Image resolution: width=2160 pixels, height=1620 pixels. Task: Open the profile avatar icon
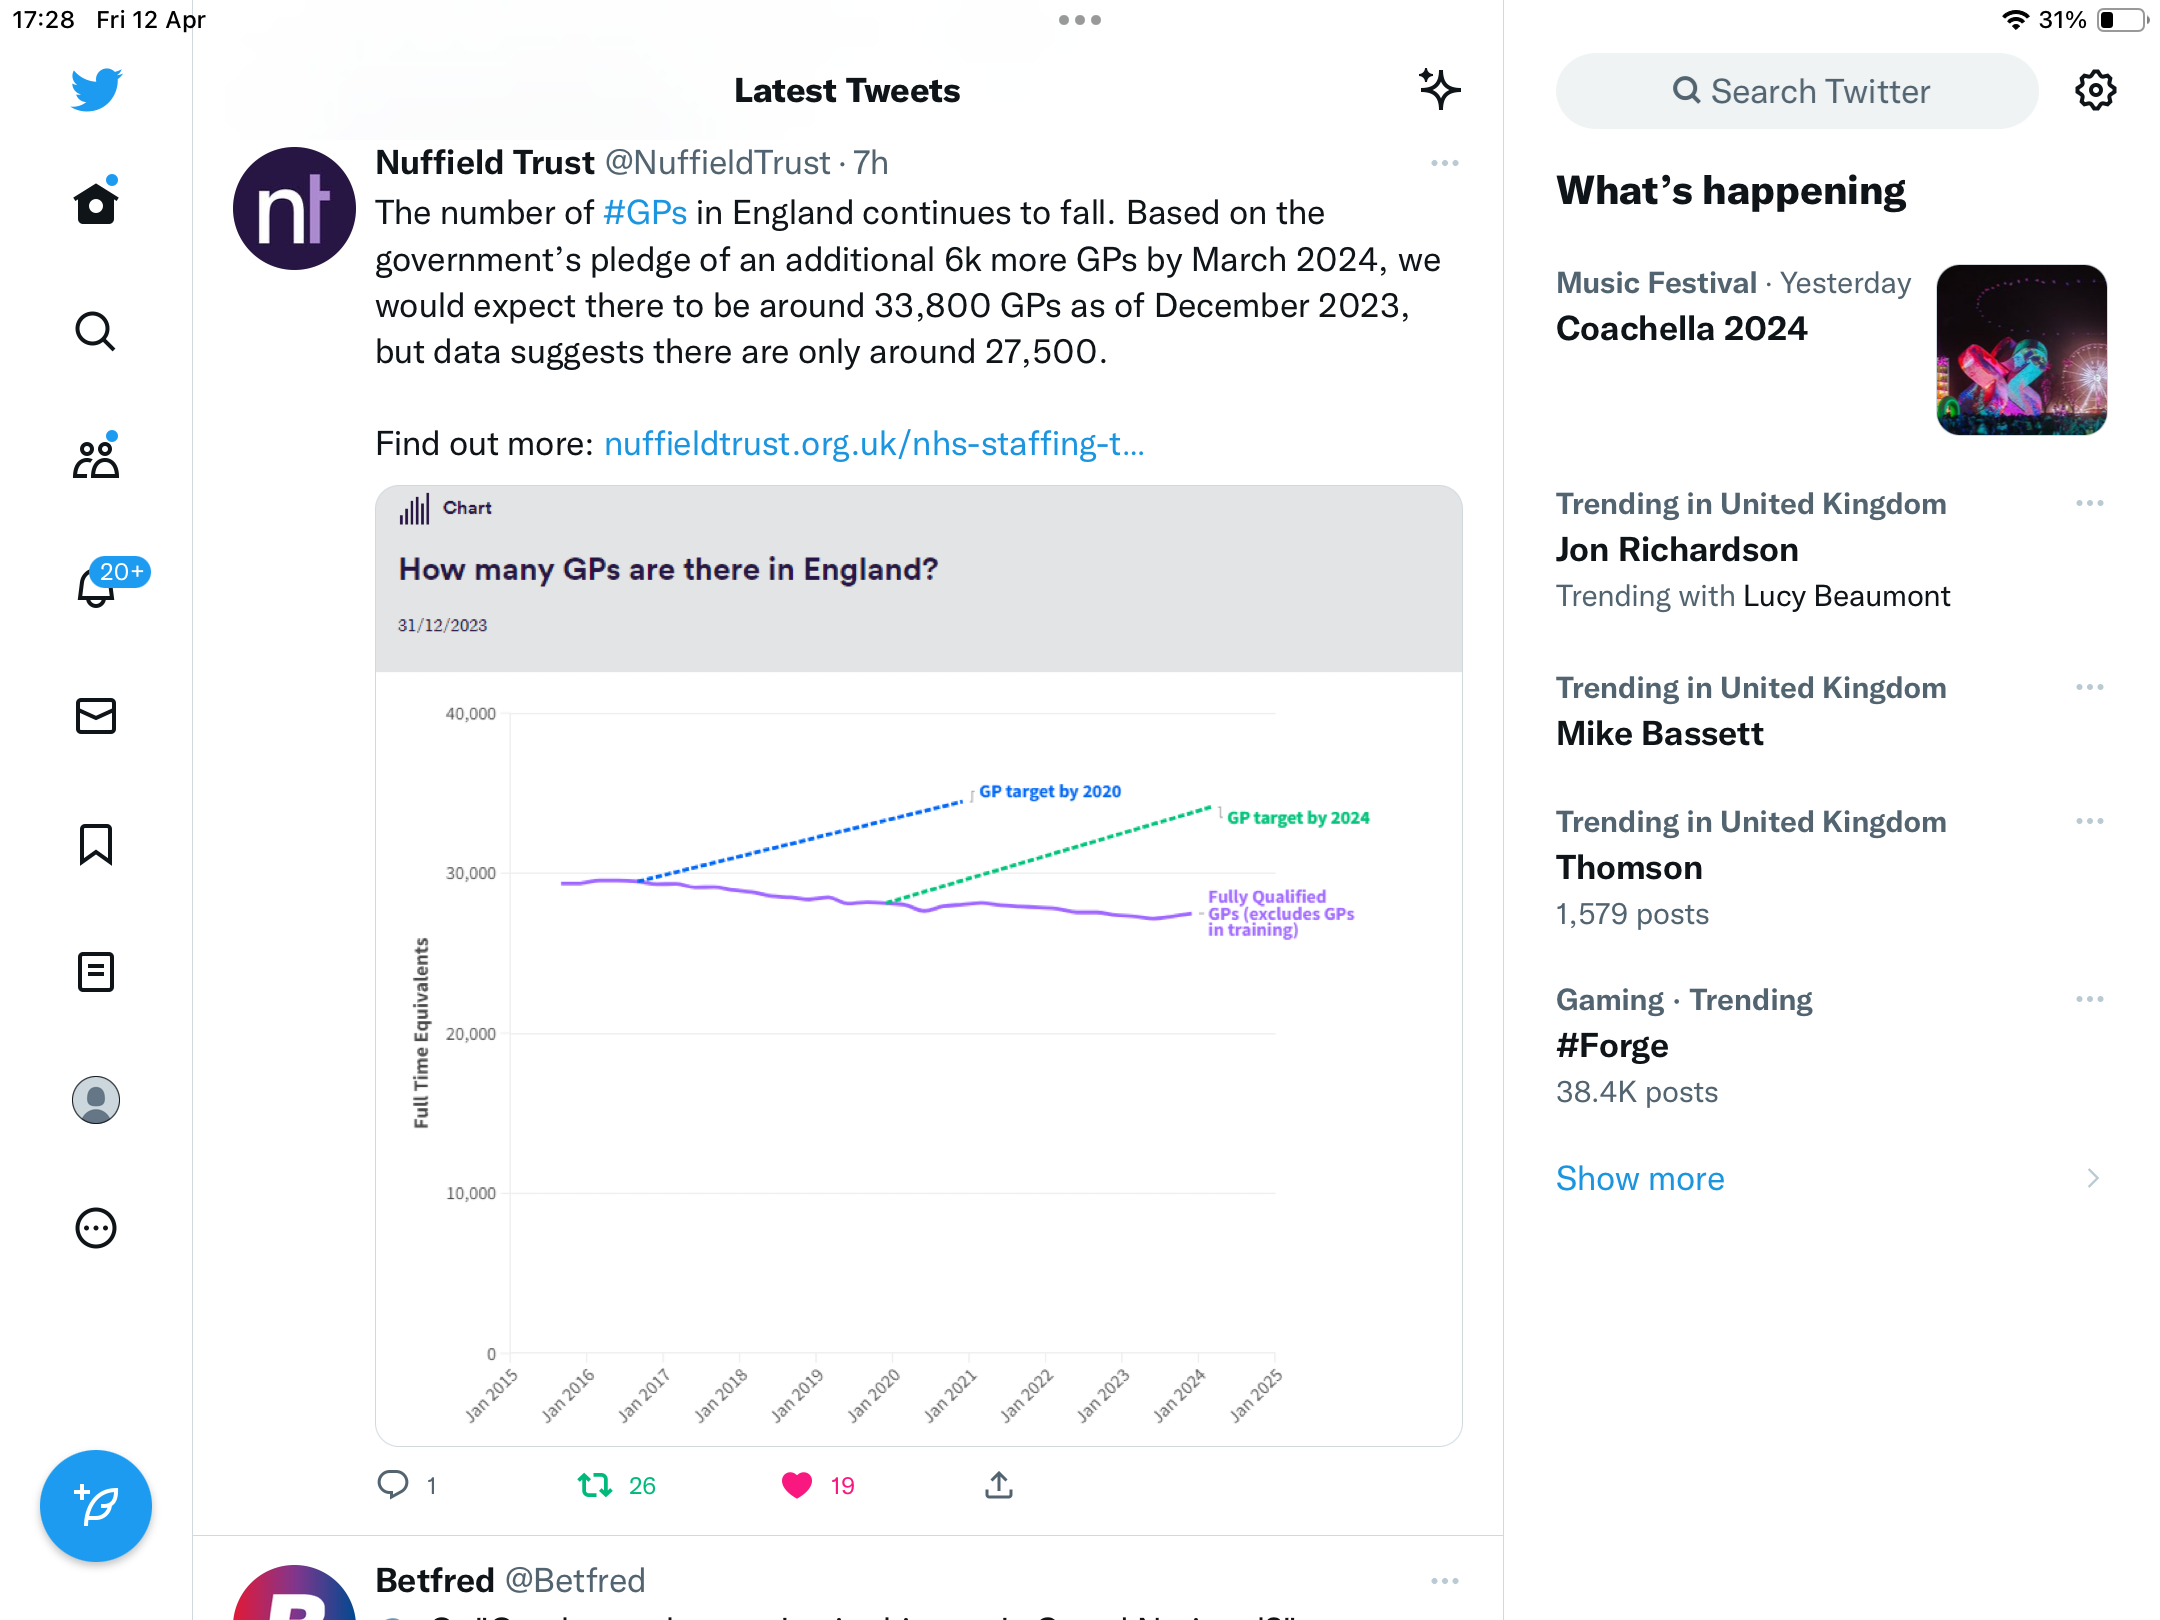(96, 1100)
